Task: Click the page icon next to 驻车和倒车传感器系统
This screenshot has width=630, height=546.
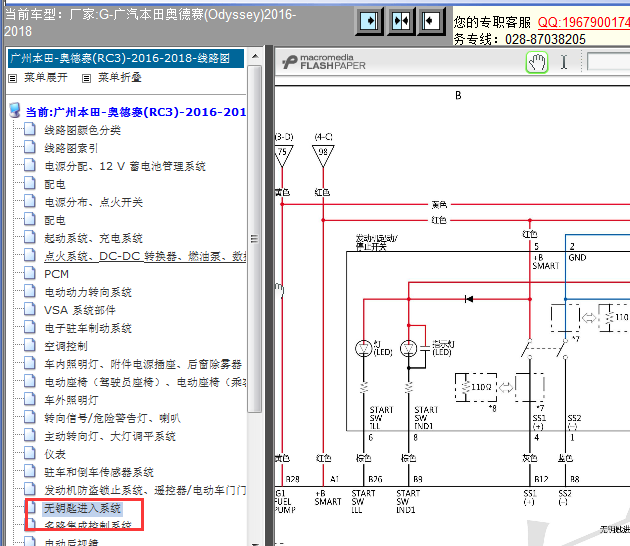Action: click(x=29, y=471)
